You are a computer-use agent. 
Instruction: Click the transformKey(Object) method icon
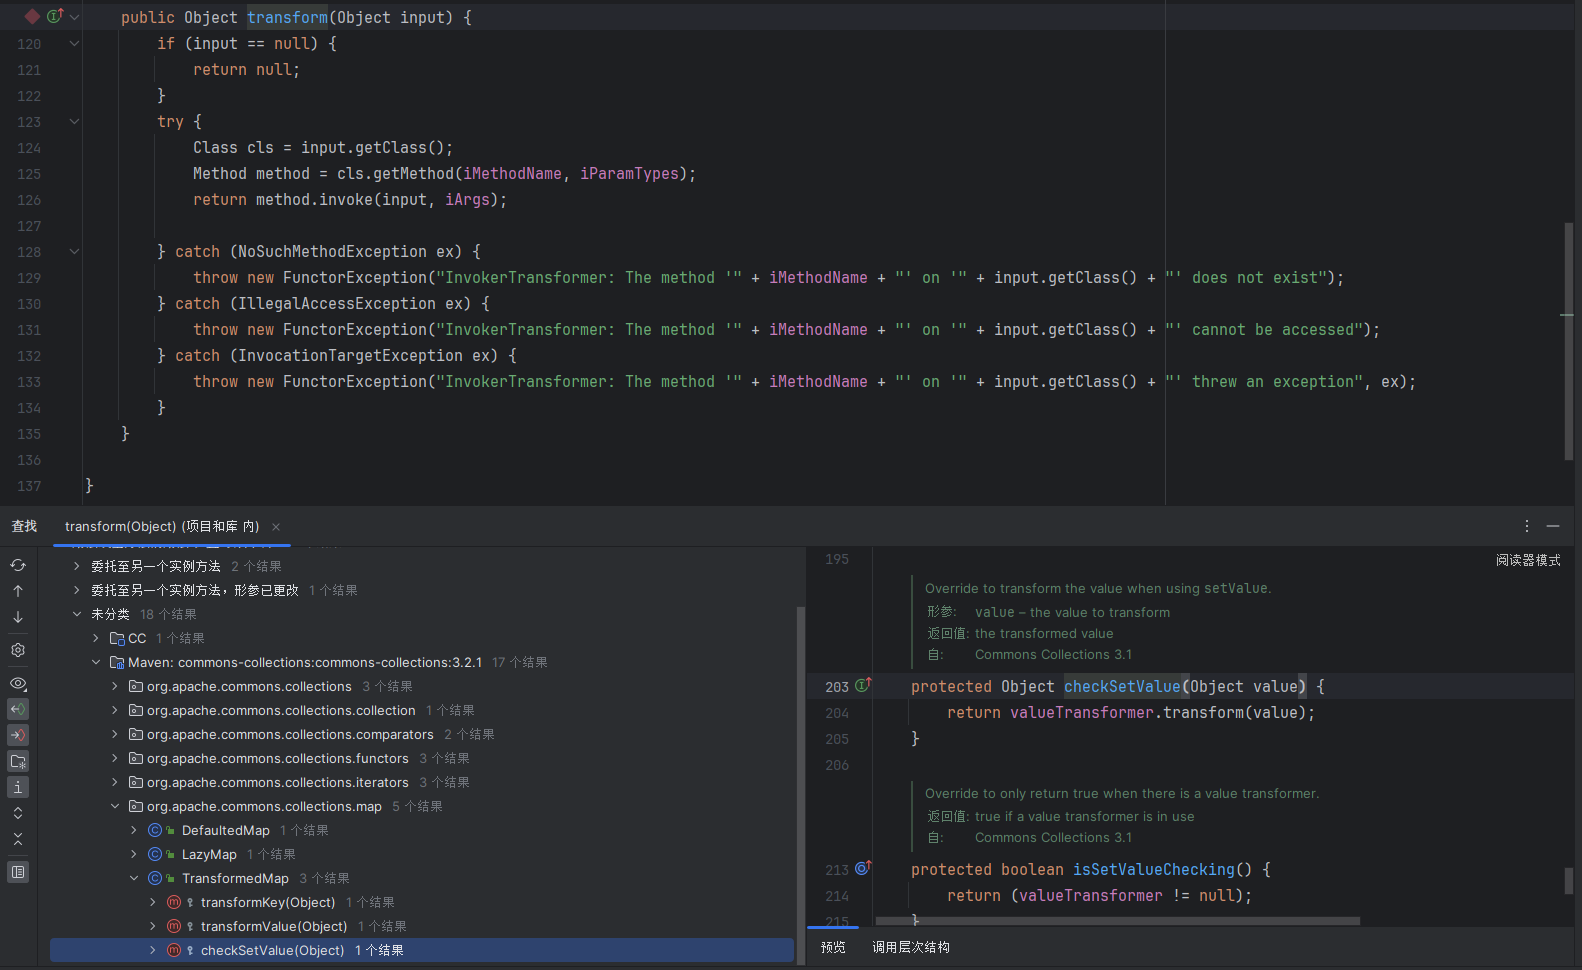(174, 902)
